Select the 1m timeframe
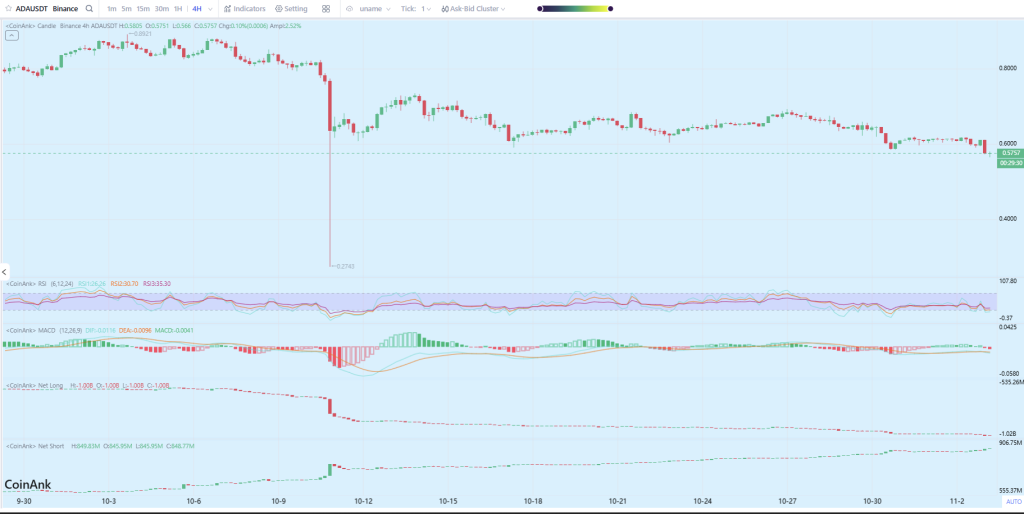 (112, 9)
